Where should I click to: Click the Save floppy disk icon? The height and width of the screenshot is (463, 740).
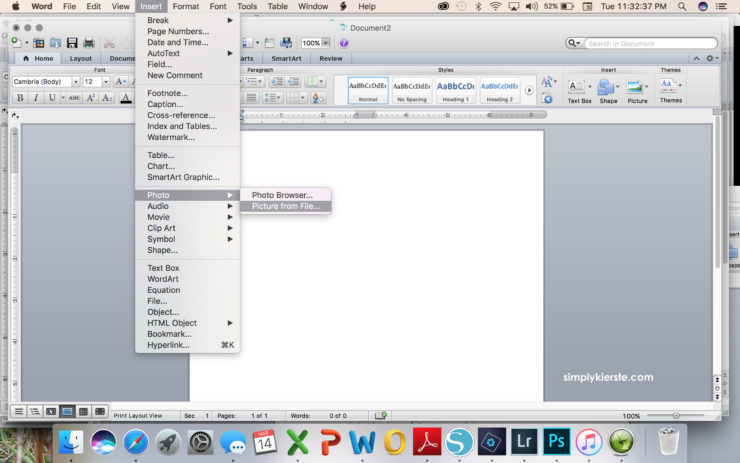(x=72, y=43)
